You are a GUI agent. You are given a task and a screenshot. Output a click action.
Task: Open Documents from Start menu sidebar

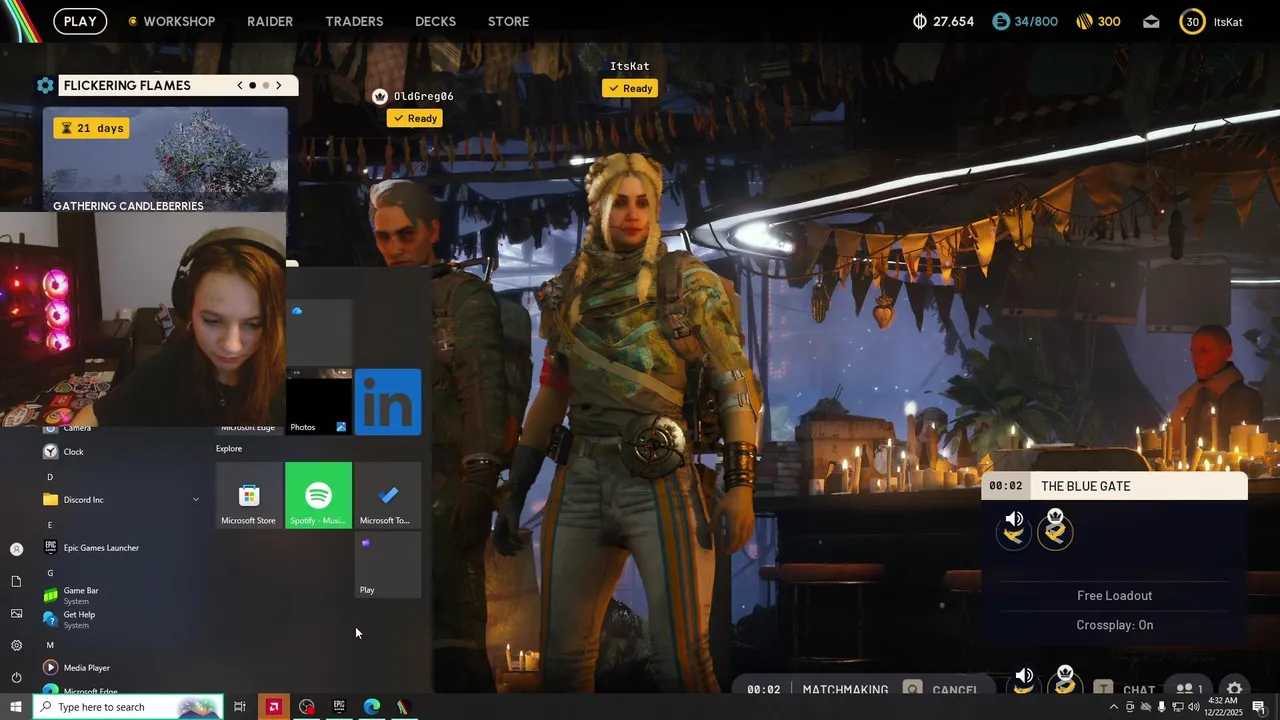click(16, 581)
